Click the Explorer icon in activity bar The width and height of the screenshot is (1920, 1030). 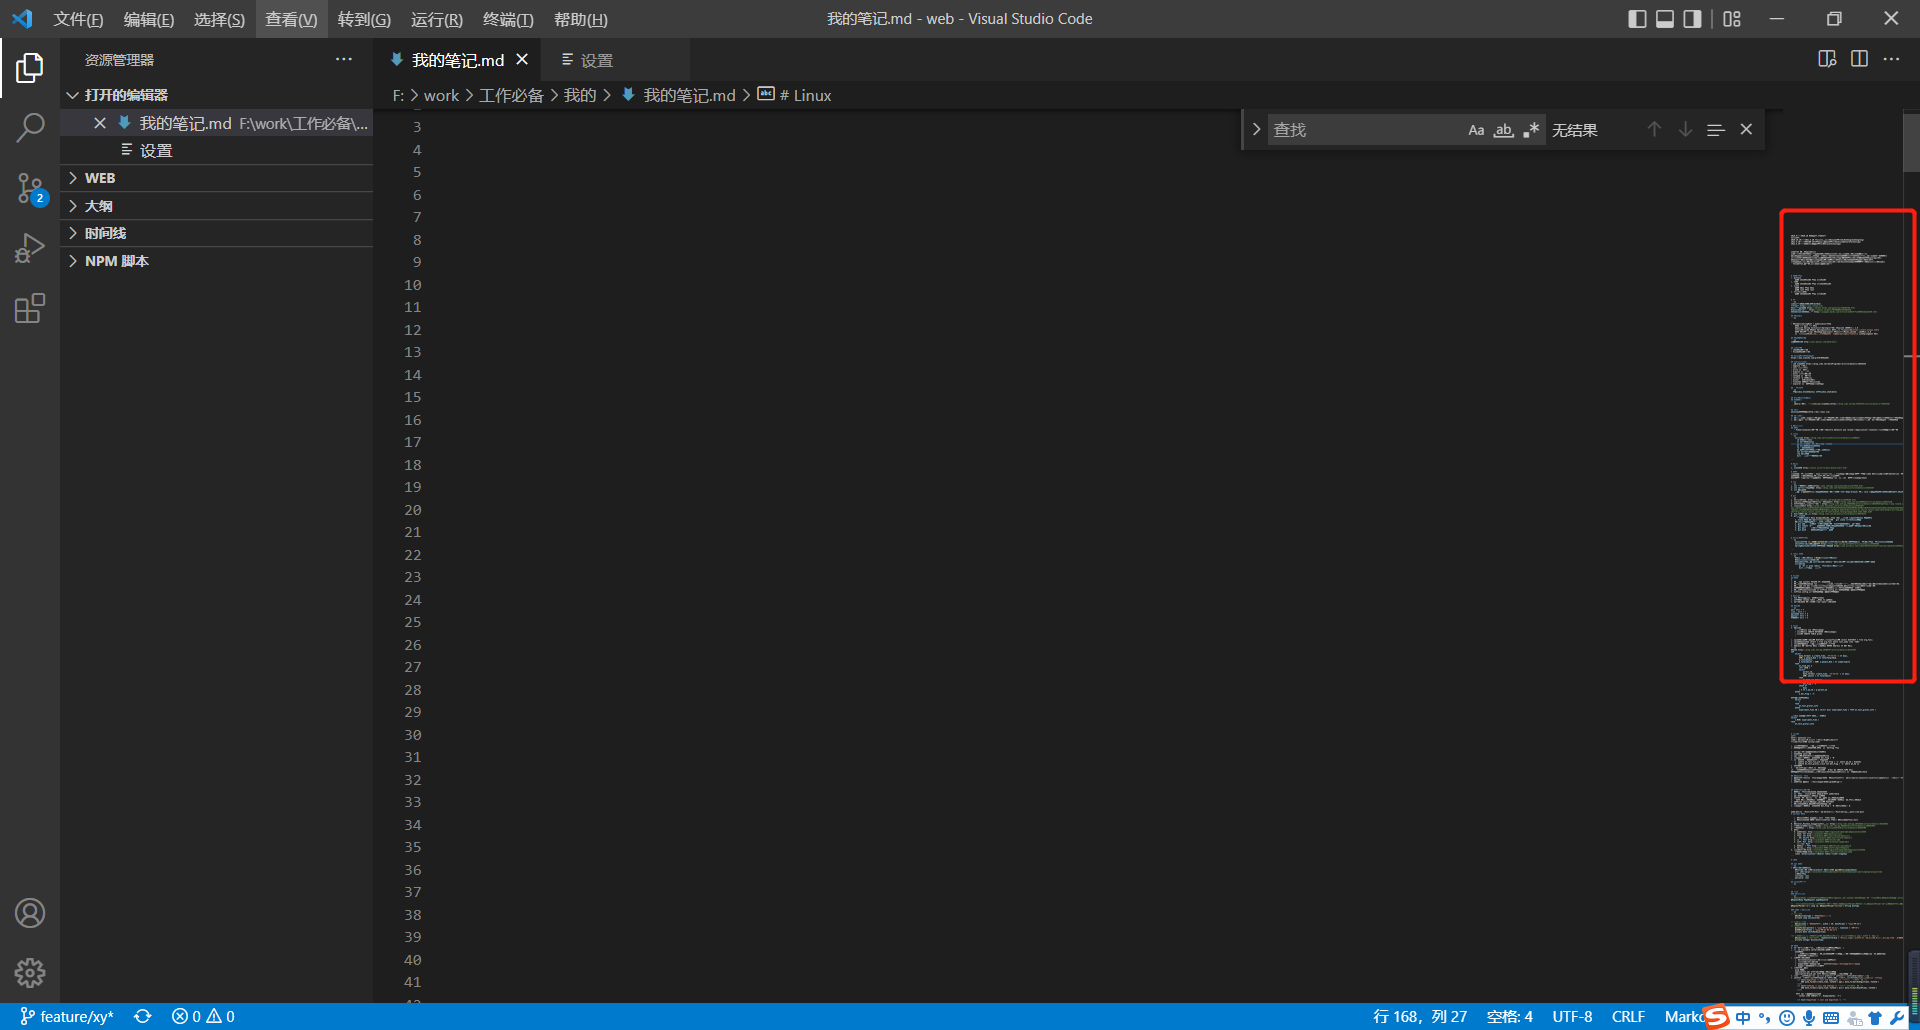point(30,67)
